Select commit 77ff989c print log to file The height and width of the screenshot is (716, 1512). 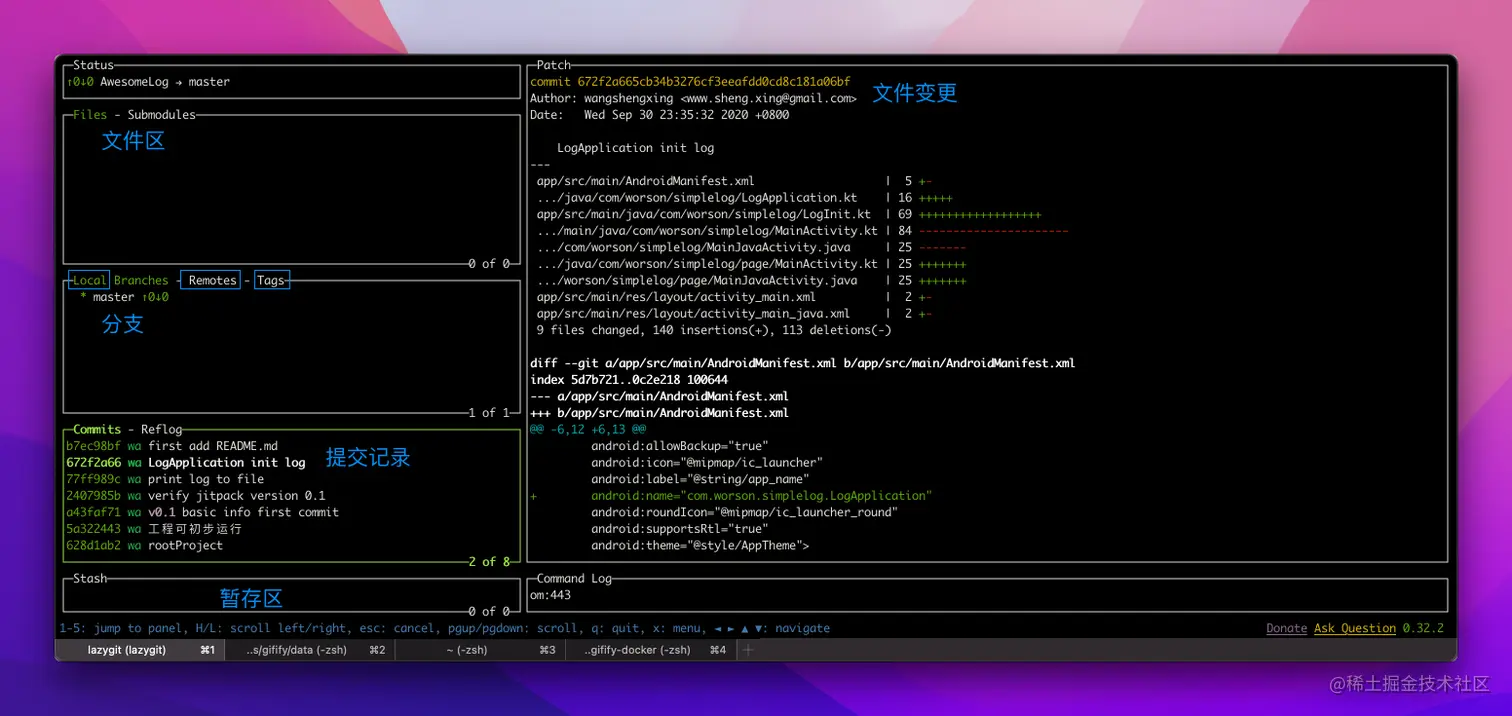coord(292,479)
